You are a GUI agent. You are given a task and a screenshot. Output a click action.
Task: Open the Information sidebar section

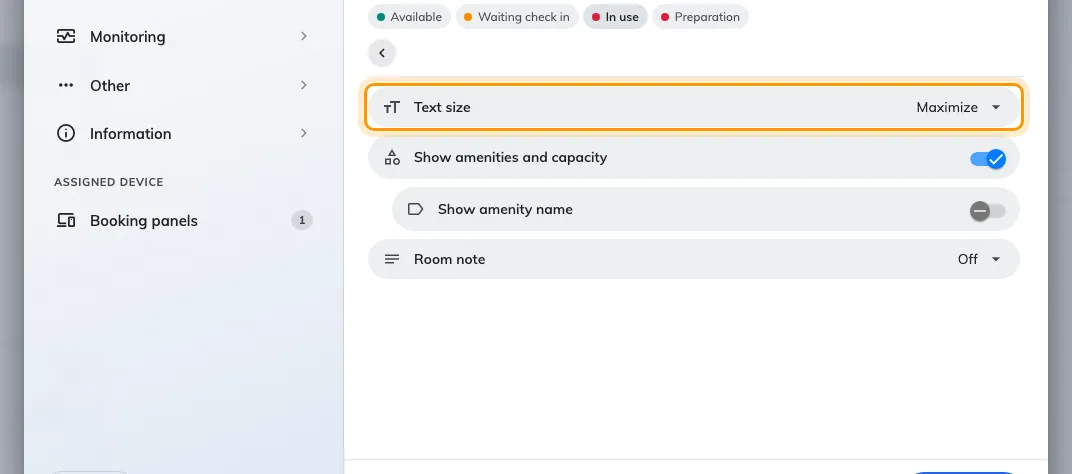point(183,133)
